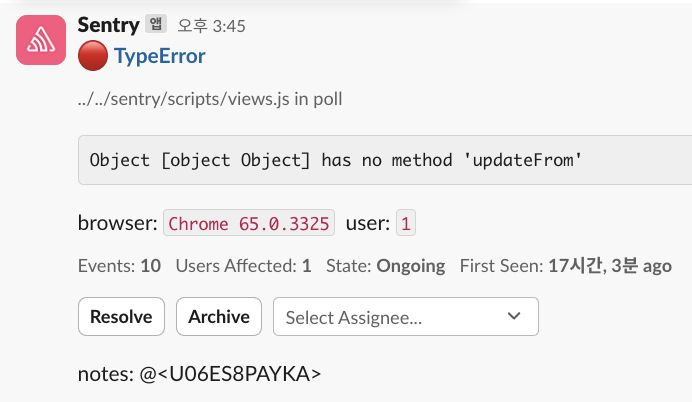This screenshot has width=692, height=402.
Task: Open the message timestamp 오후 3:45
Action: (211, 26)
